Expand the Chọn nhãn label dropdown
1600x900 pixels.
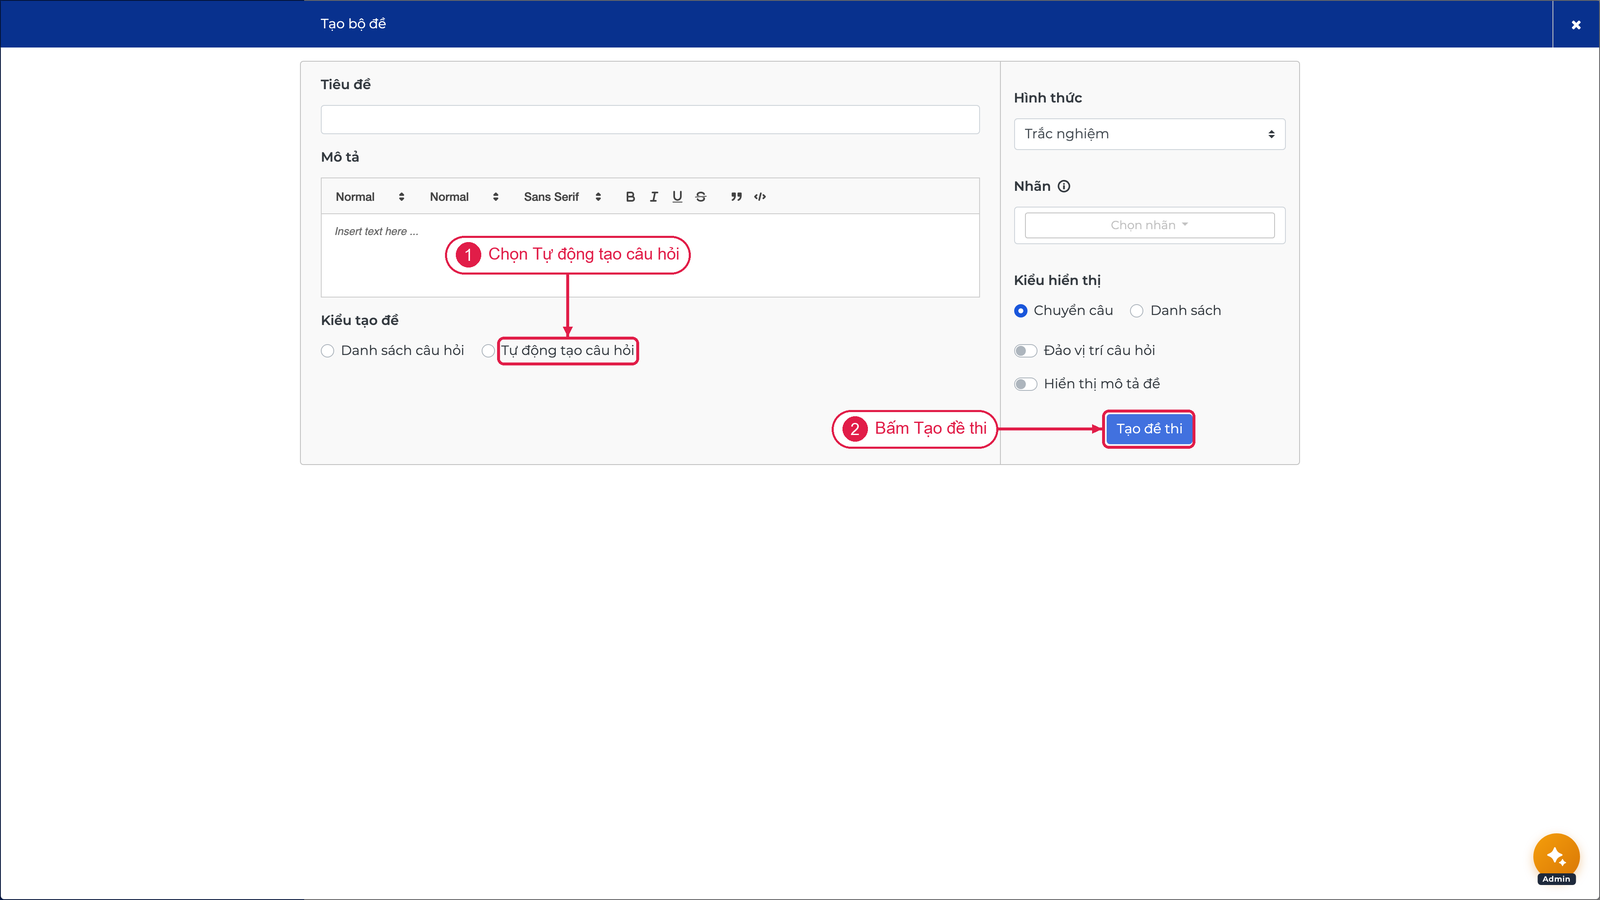click(1150, 225)
